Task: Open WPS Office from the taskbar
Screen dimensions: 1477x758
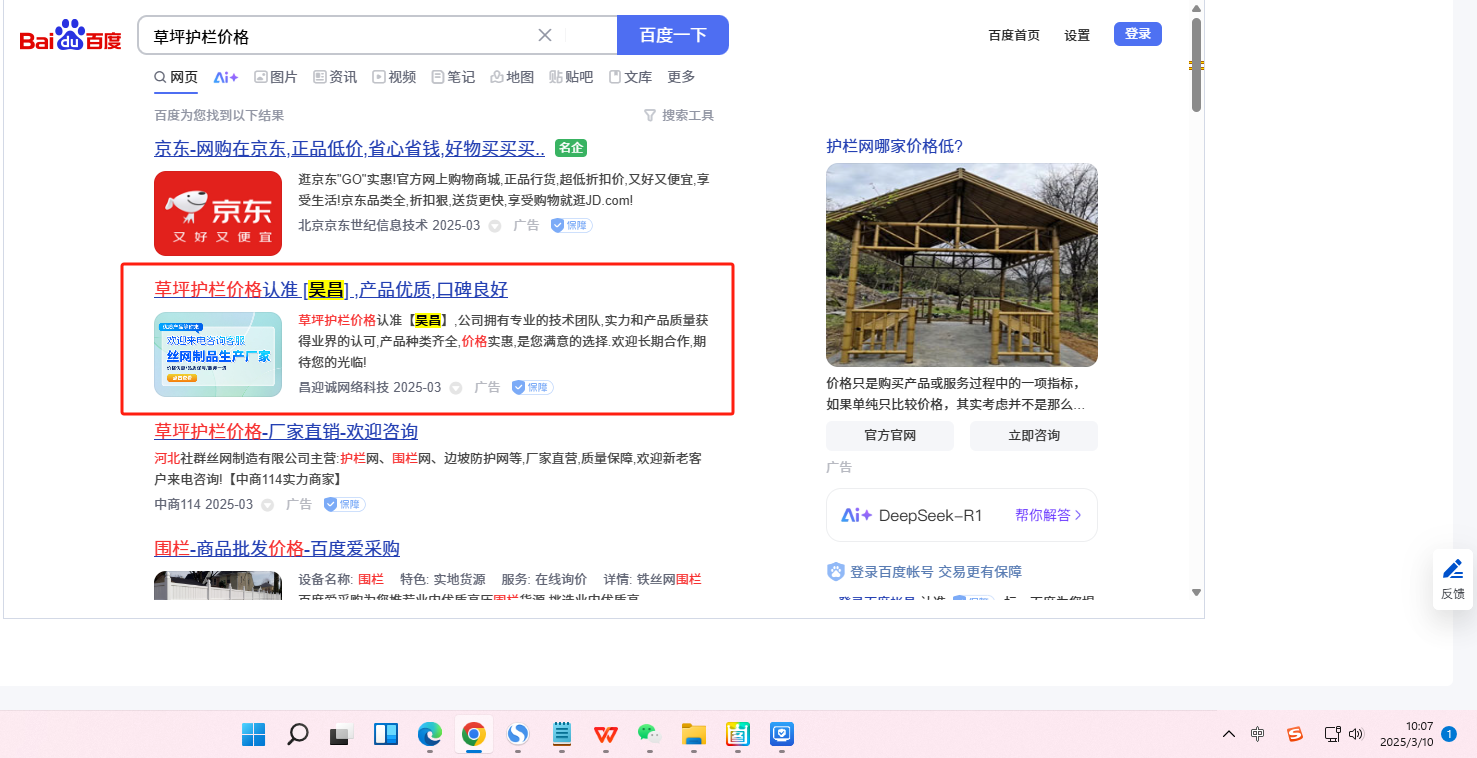Action: (605, 735)
